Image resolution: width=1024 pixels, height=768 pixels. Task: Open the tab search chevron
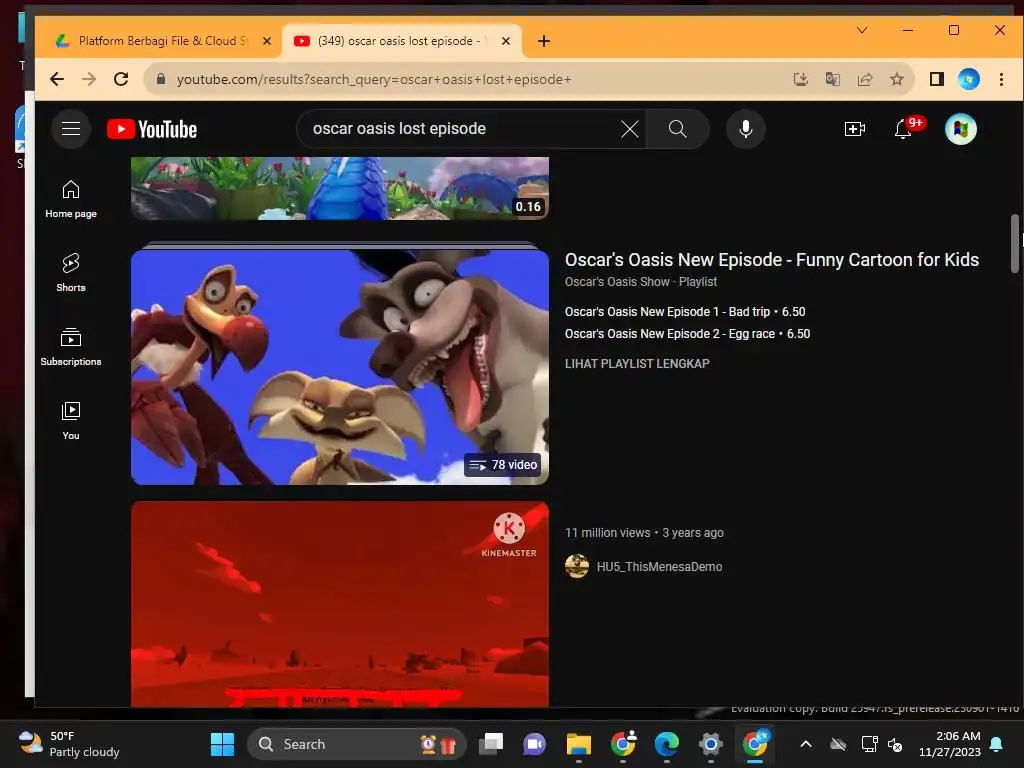pyautogui.click(x=862, y=30)
